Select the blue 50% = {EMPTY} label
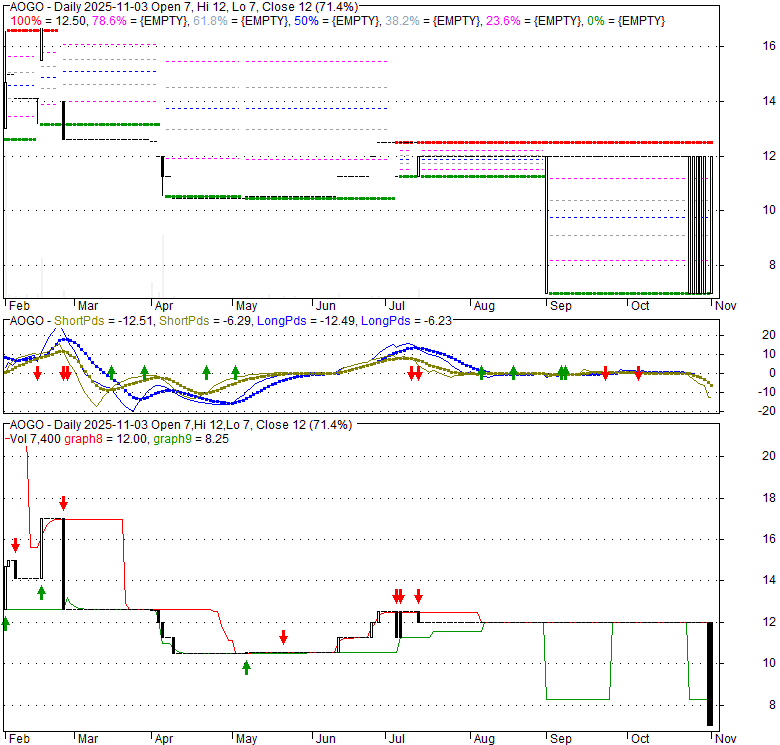The height and width of the screenshot is (745, 780). (x=337, y=21)
